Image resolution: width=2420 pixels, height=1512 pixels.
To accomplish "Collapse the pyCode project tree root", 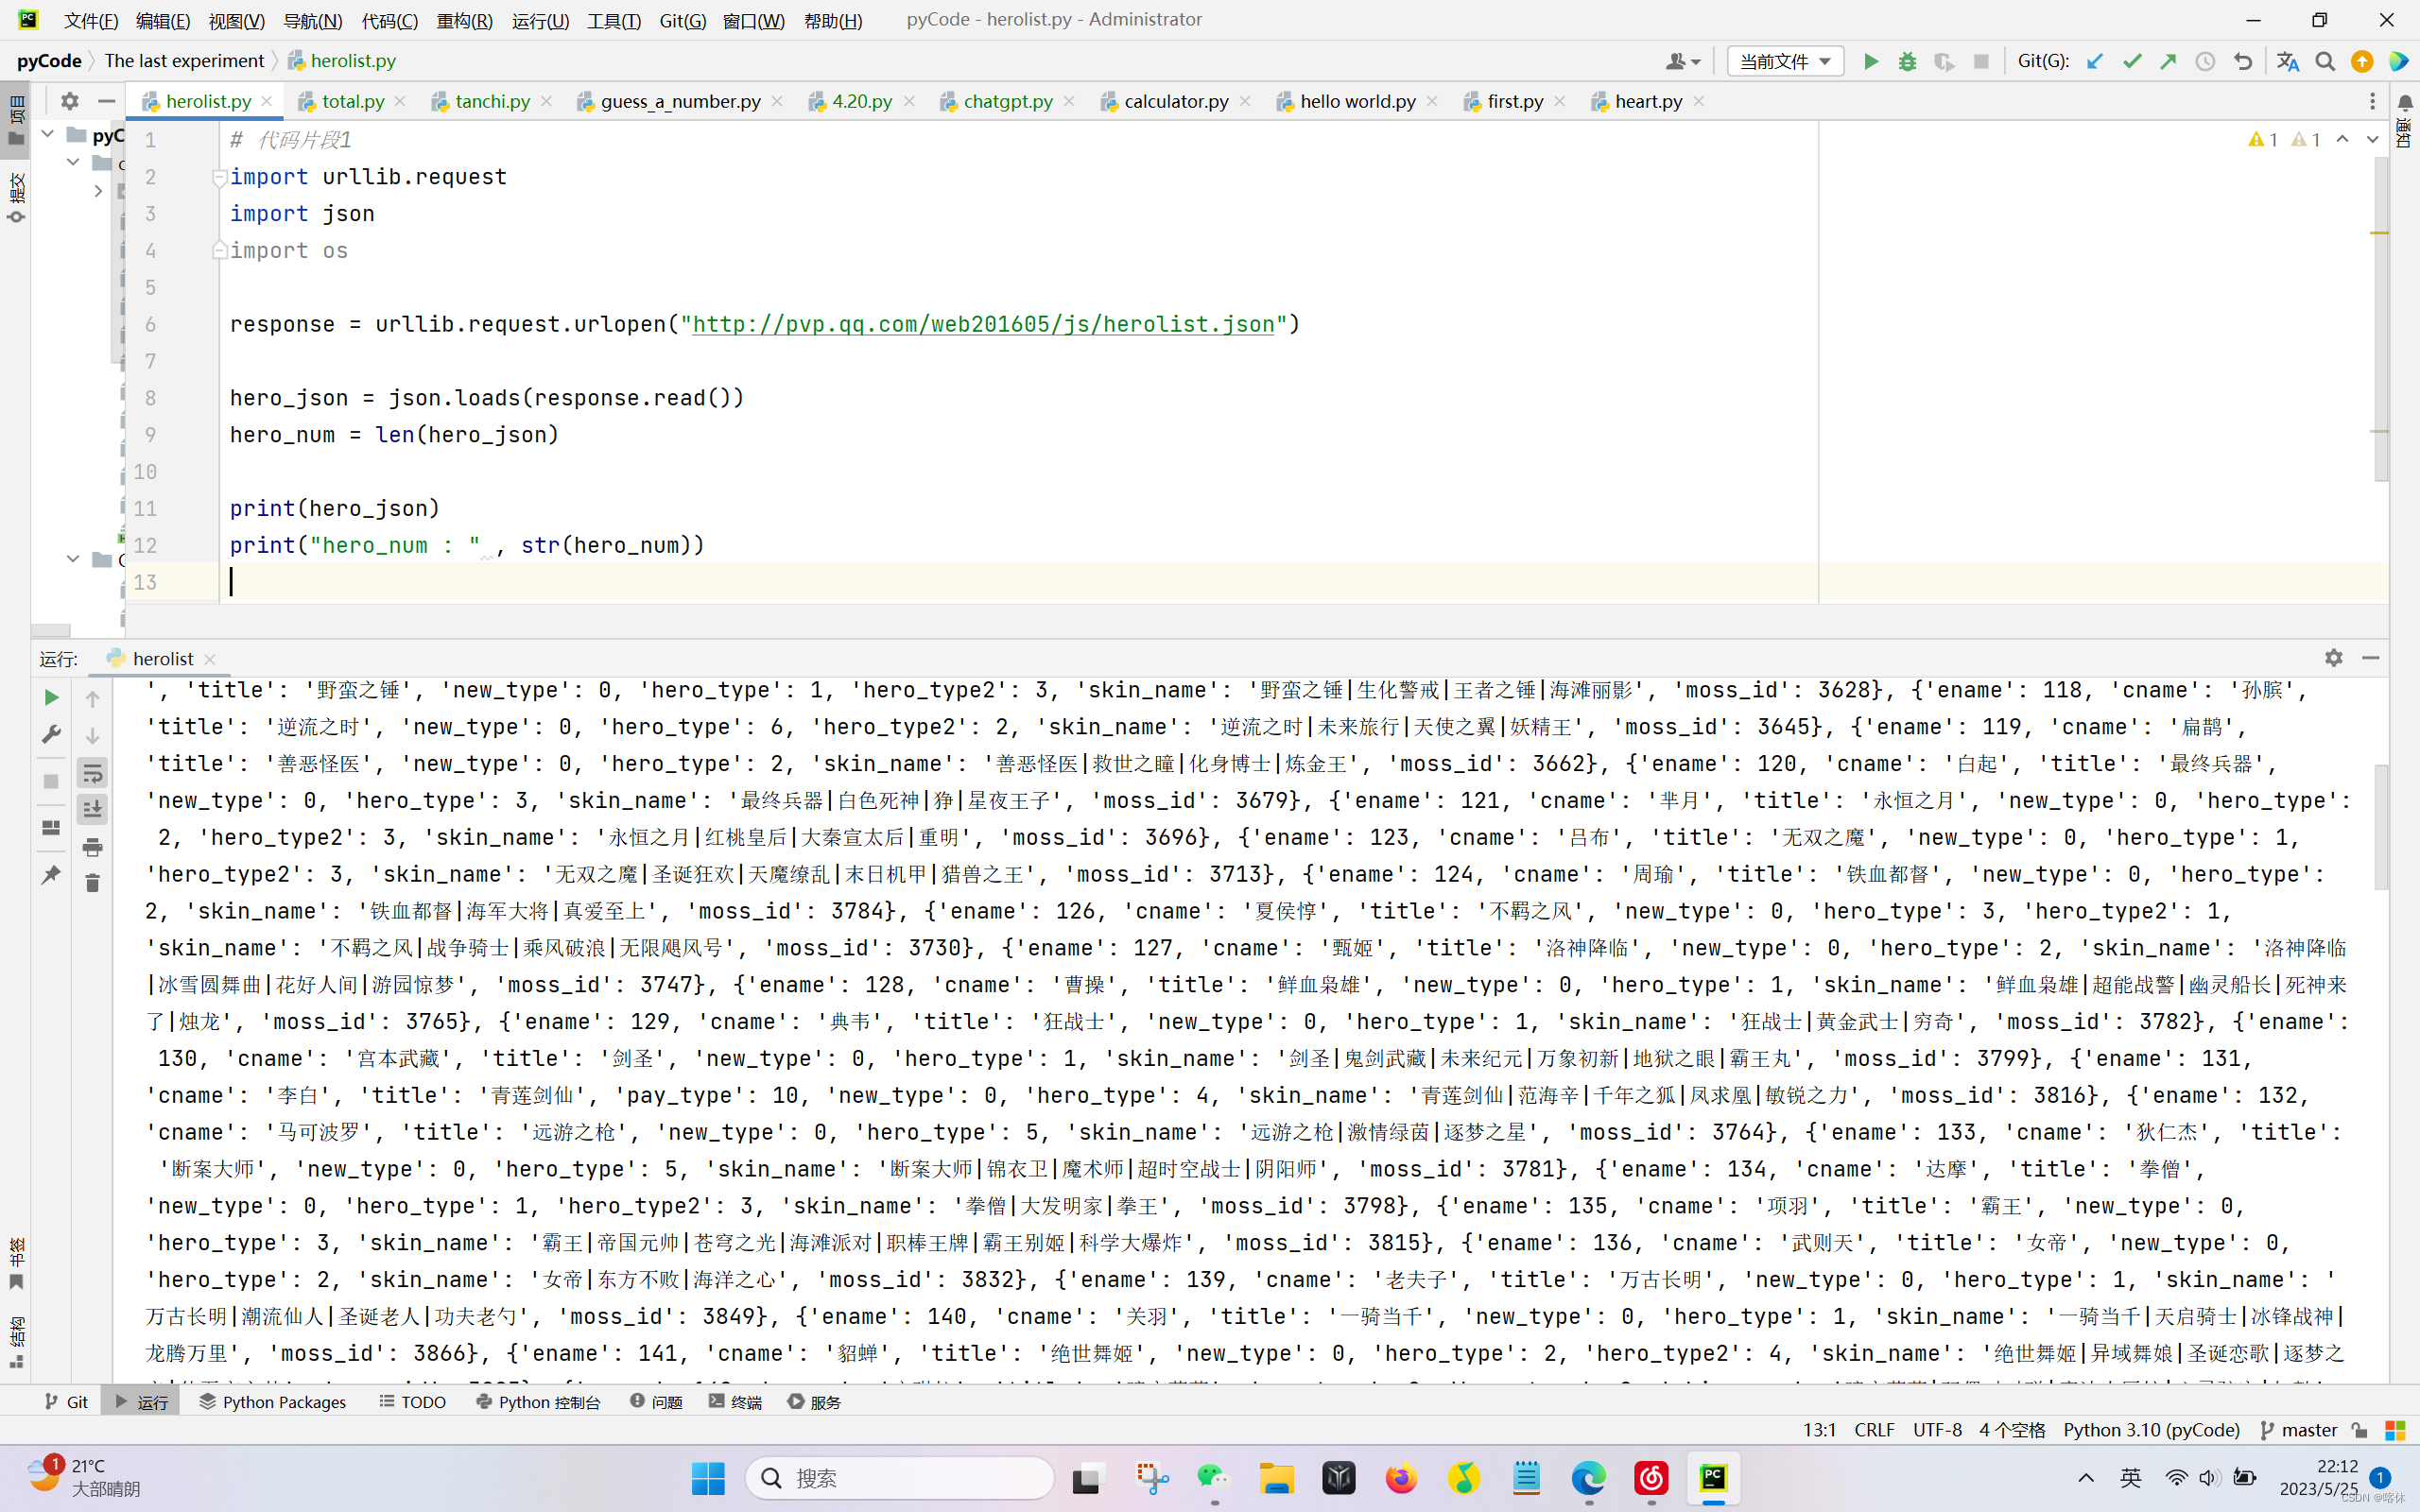I will click(x=47, y=134).
